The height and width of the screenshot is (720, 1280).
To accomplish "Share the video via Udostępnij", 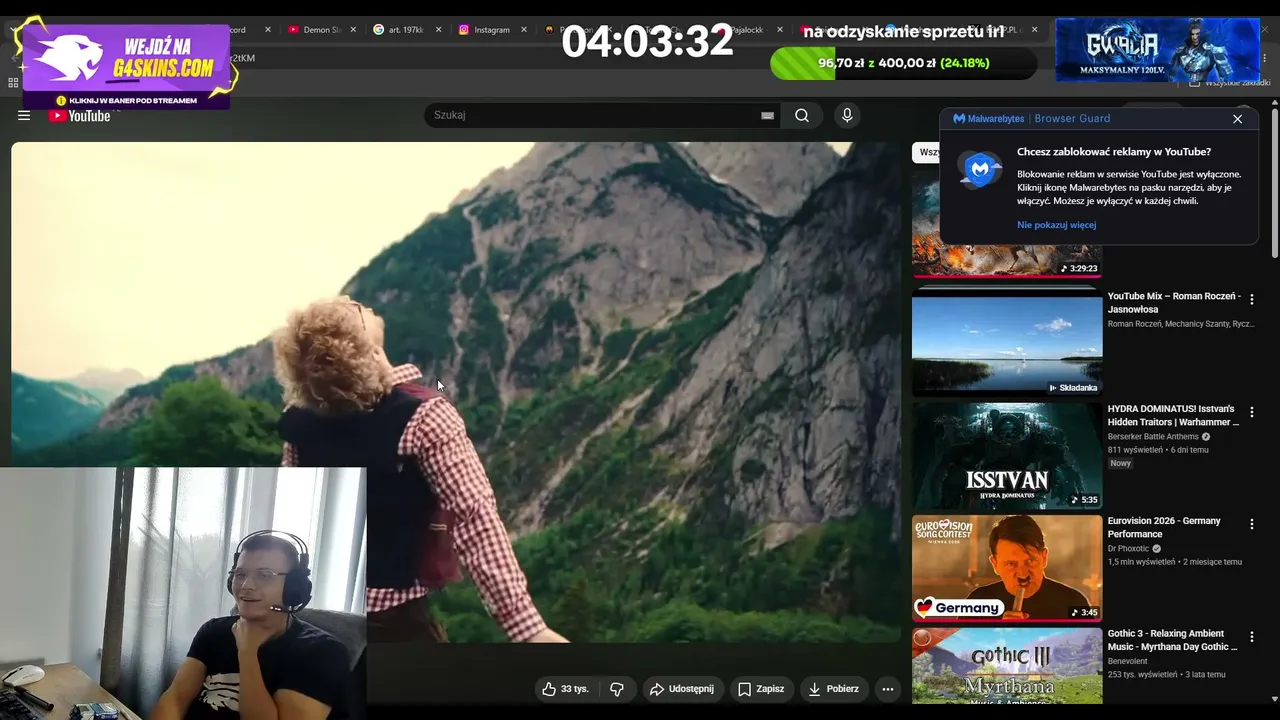I will coord(681,689).
